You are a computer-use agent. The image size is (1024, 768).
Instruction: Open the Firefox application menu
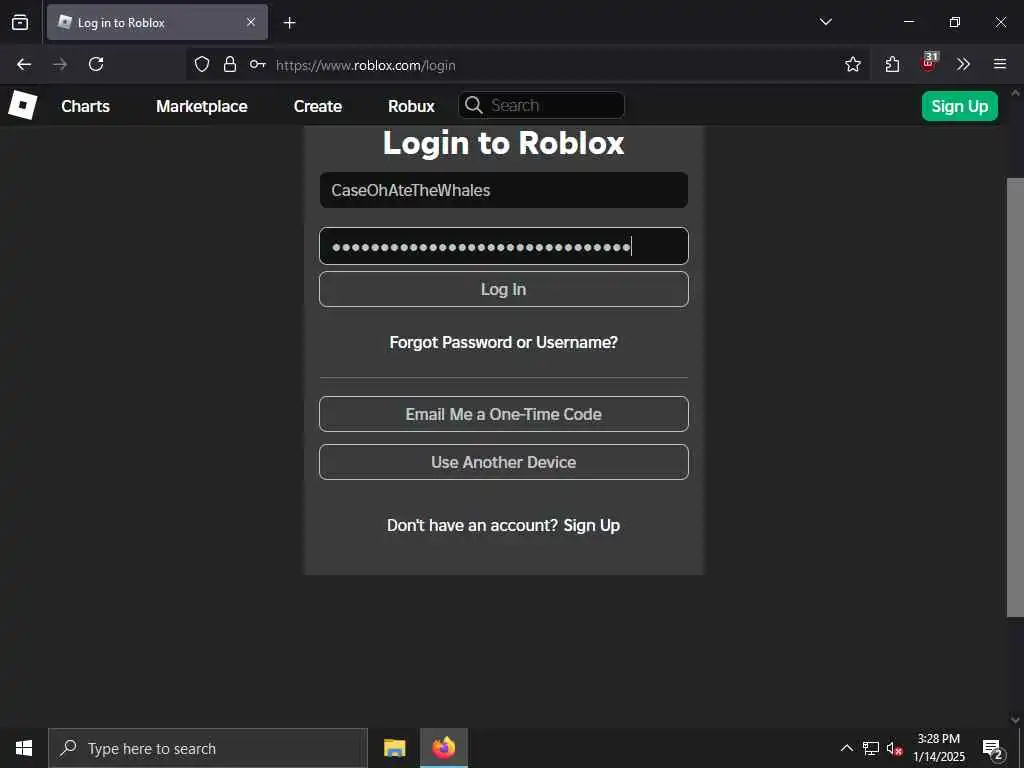1000,64
